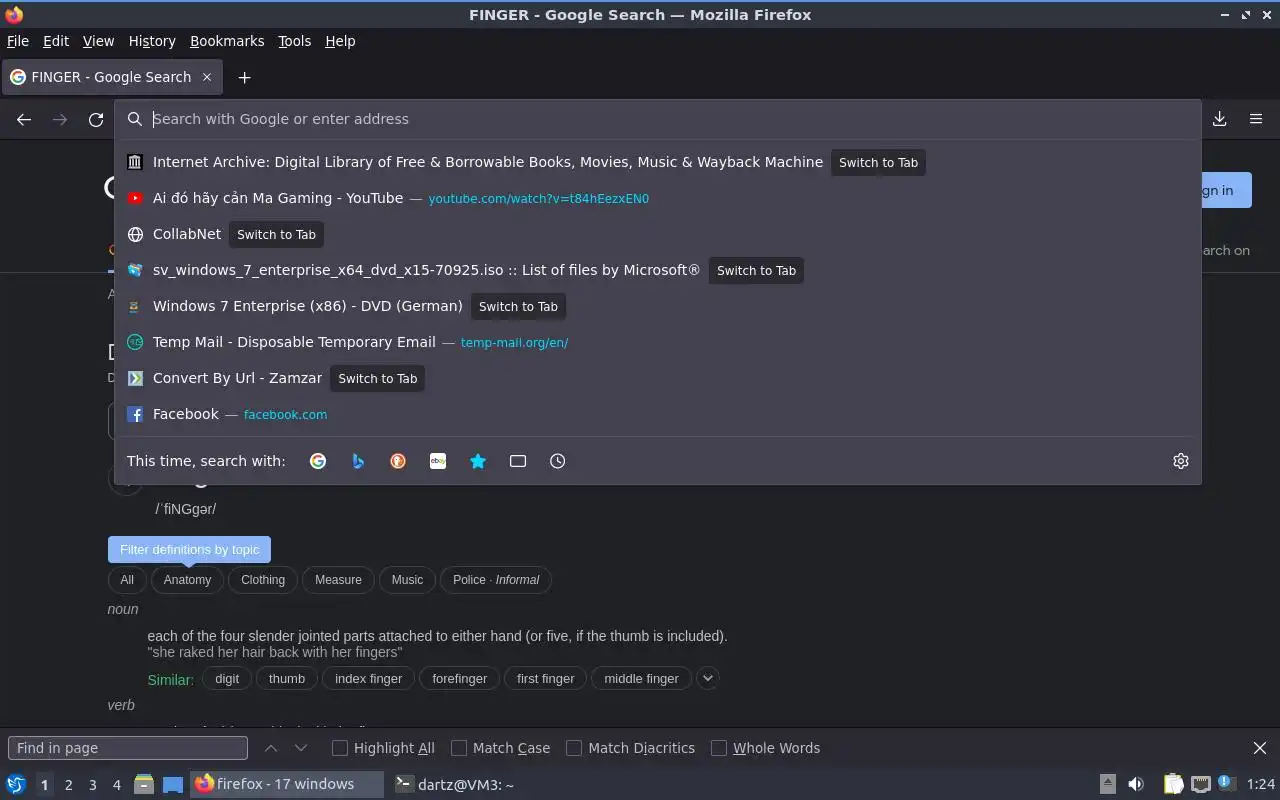The image size is (1280, 800).
Task: Switch to Internet Archive tab suggestion
Action: pyautogui.click(x=658, y=162)
